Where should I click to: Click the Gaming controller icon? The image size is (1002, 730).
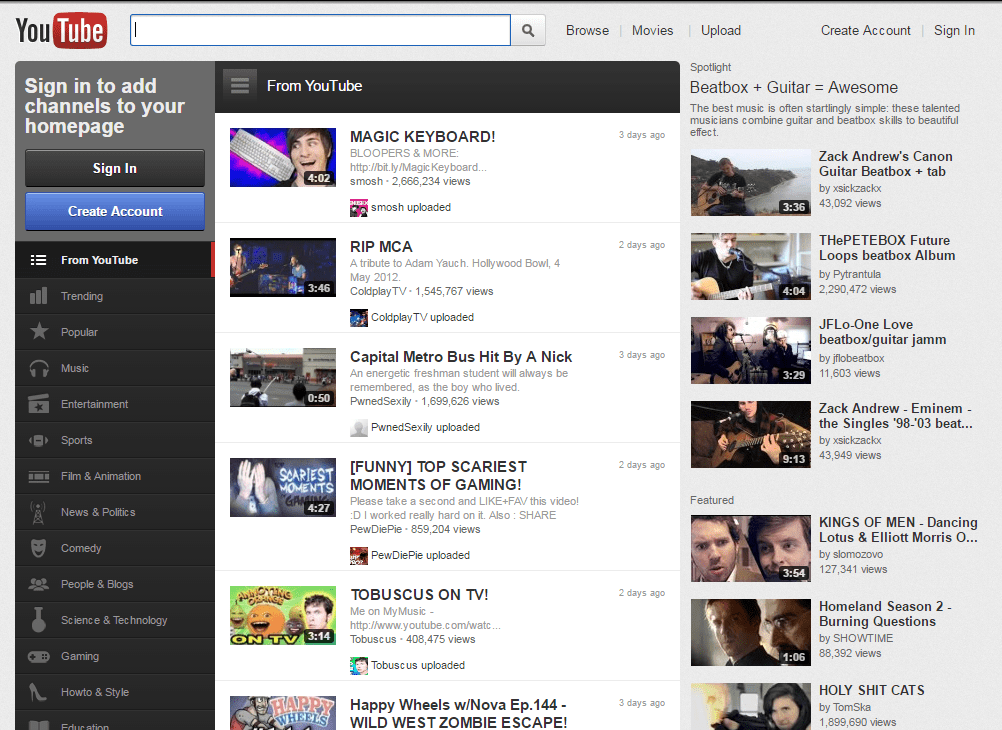click(38, 656)
